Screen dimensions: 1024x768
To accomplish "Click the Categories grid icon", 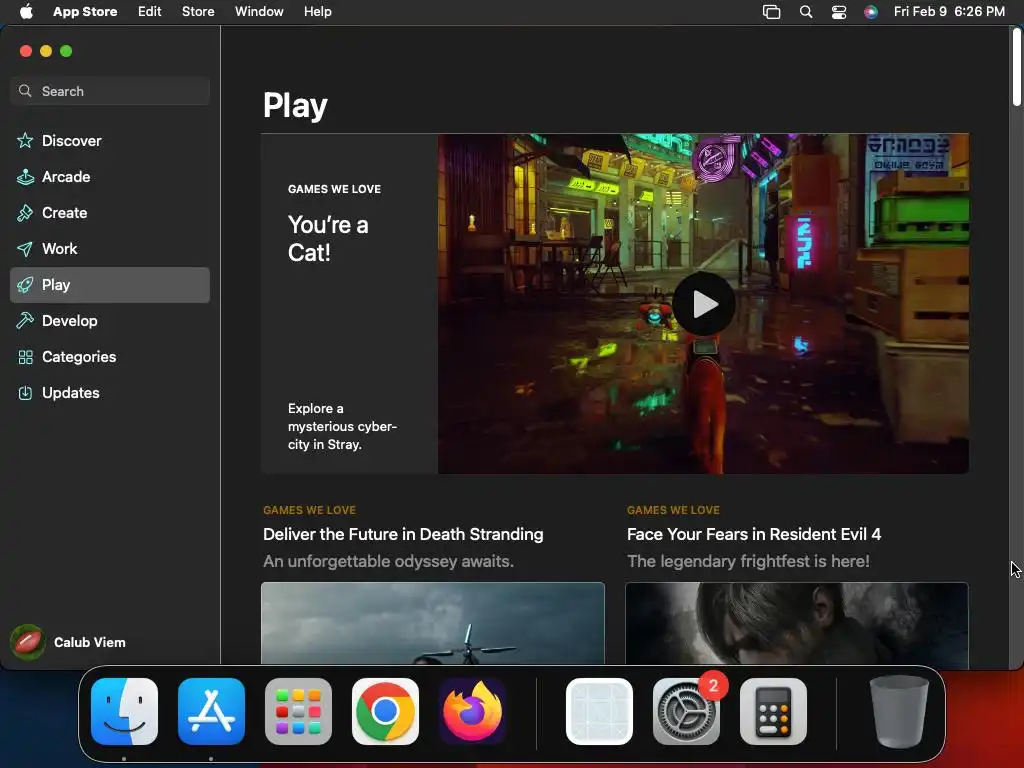I will (x=25, y=357).
